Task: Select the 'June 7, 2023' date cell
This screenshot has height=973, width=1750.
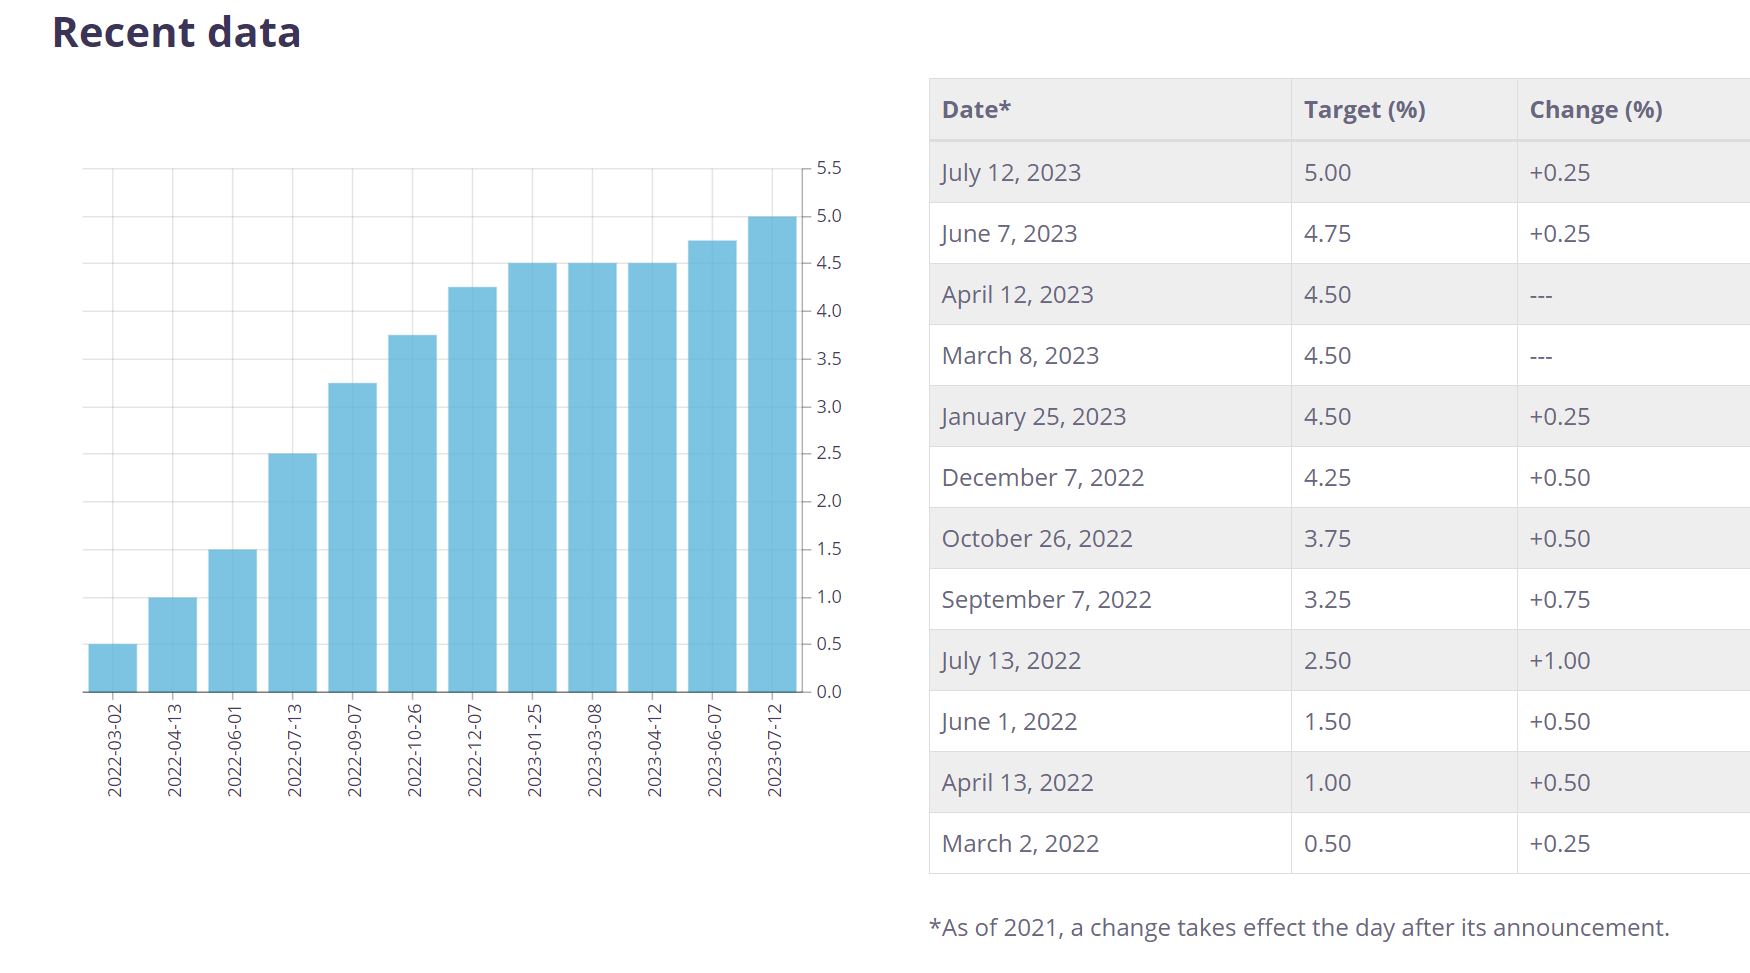Action: click(x=1110, y=233)
